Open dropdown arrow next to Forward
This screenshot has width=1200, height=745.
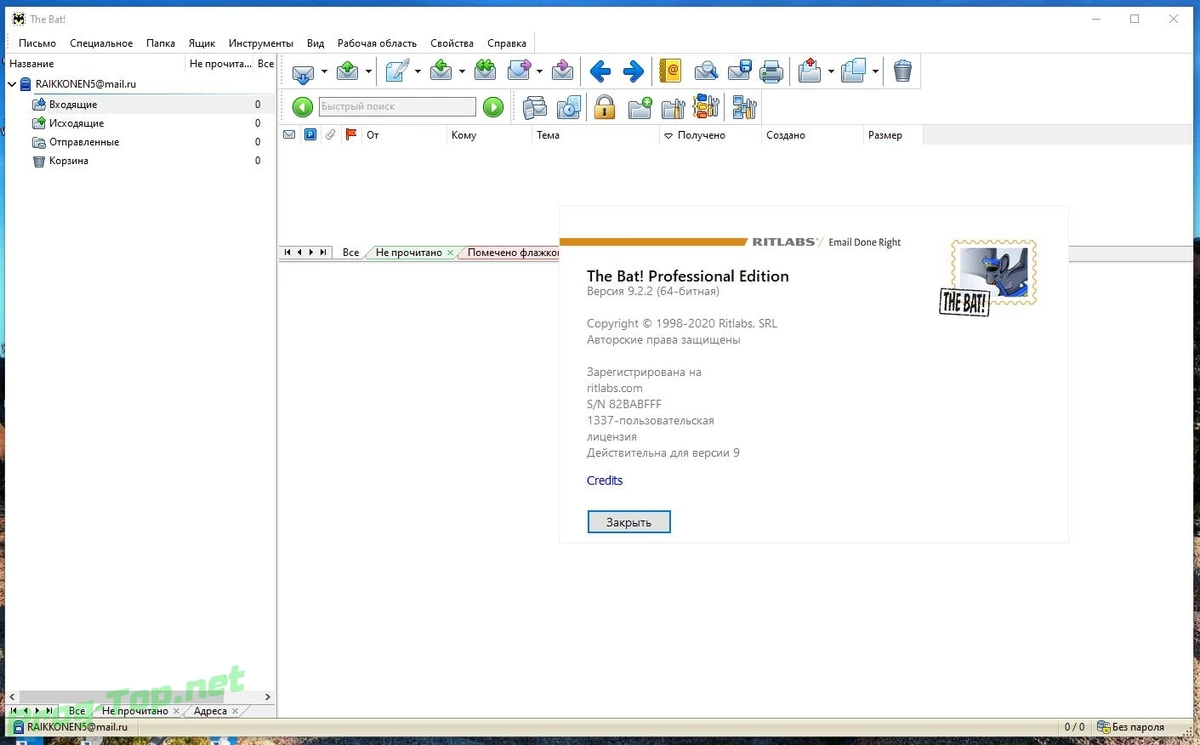click(x=540, y=72)
